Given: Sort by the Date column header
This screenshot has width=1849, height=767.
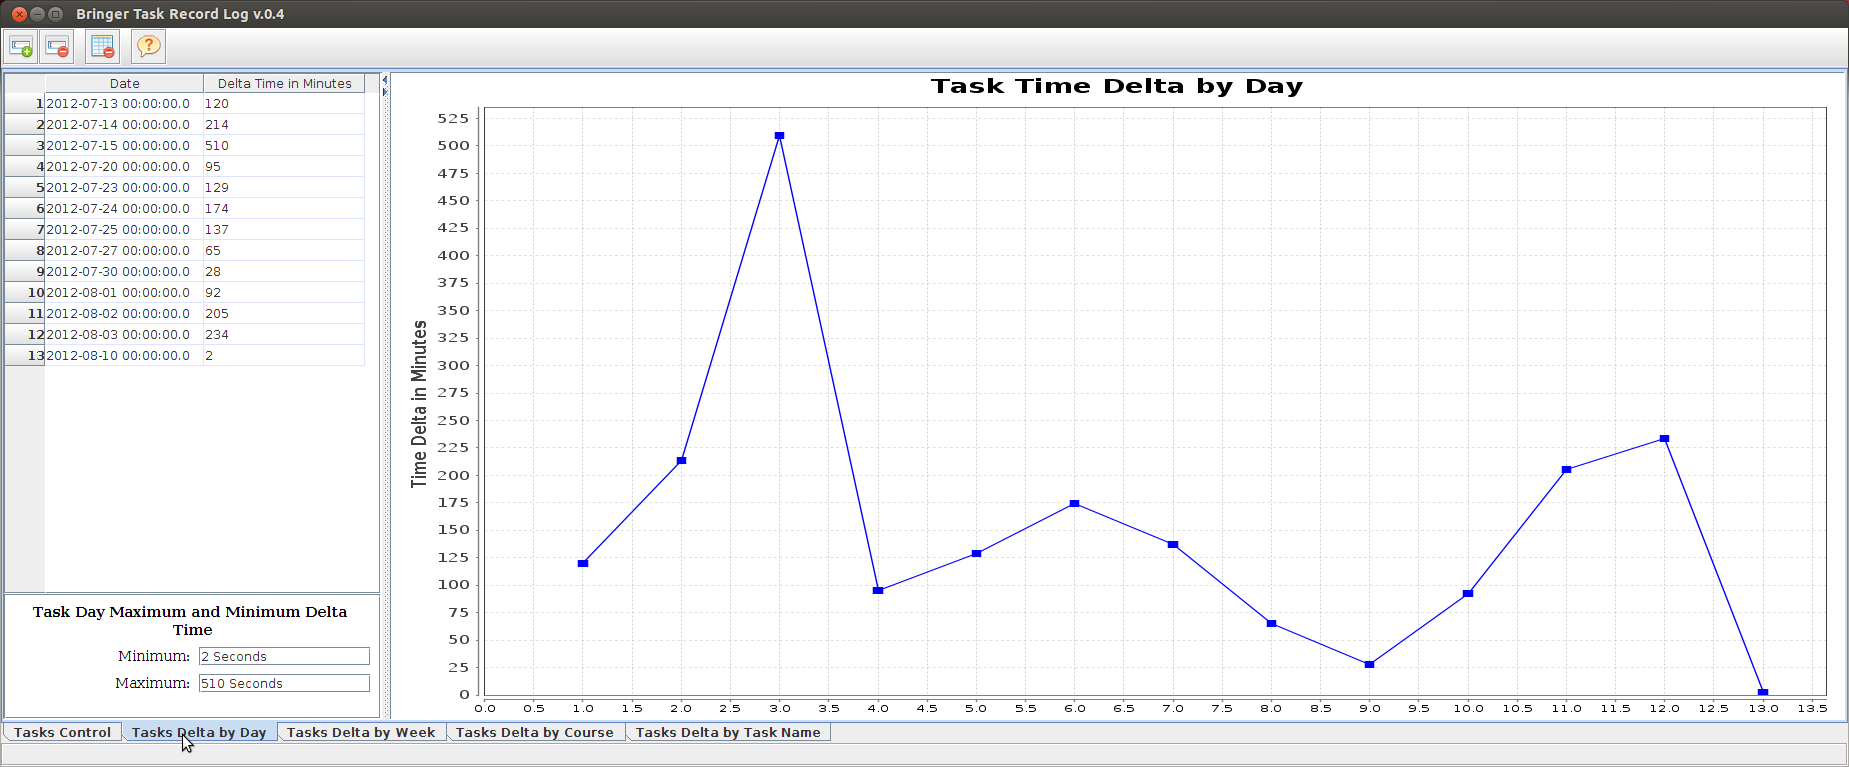Looking at the screenshot, I should (x=124, y=83).
